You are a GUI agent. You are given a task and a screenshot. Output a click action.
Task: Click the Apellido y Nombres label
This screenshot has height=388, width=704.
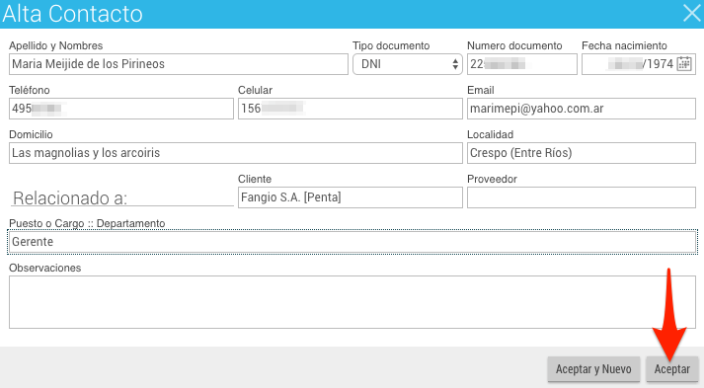[x=56, y=46]
